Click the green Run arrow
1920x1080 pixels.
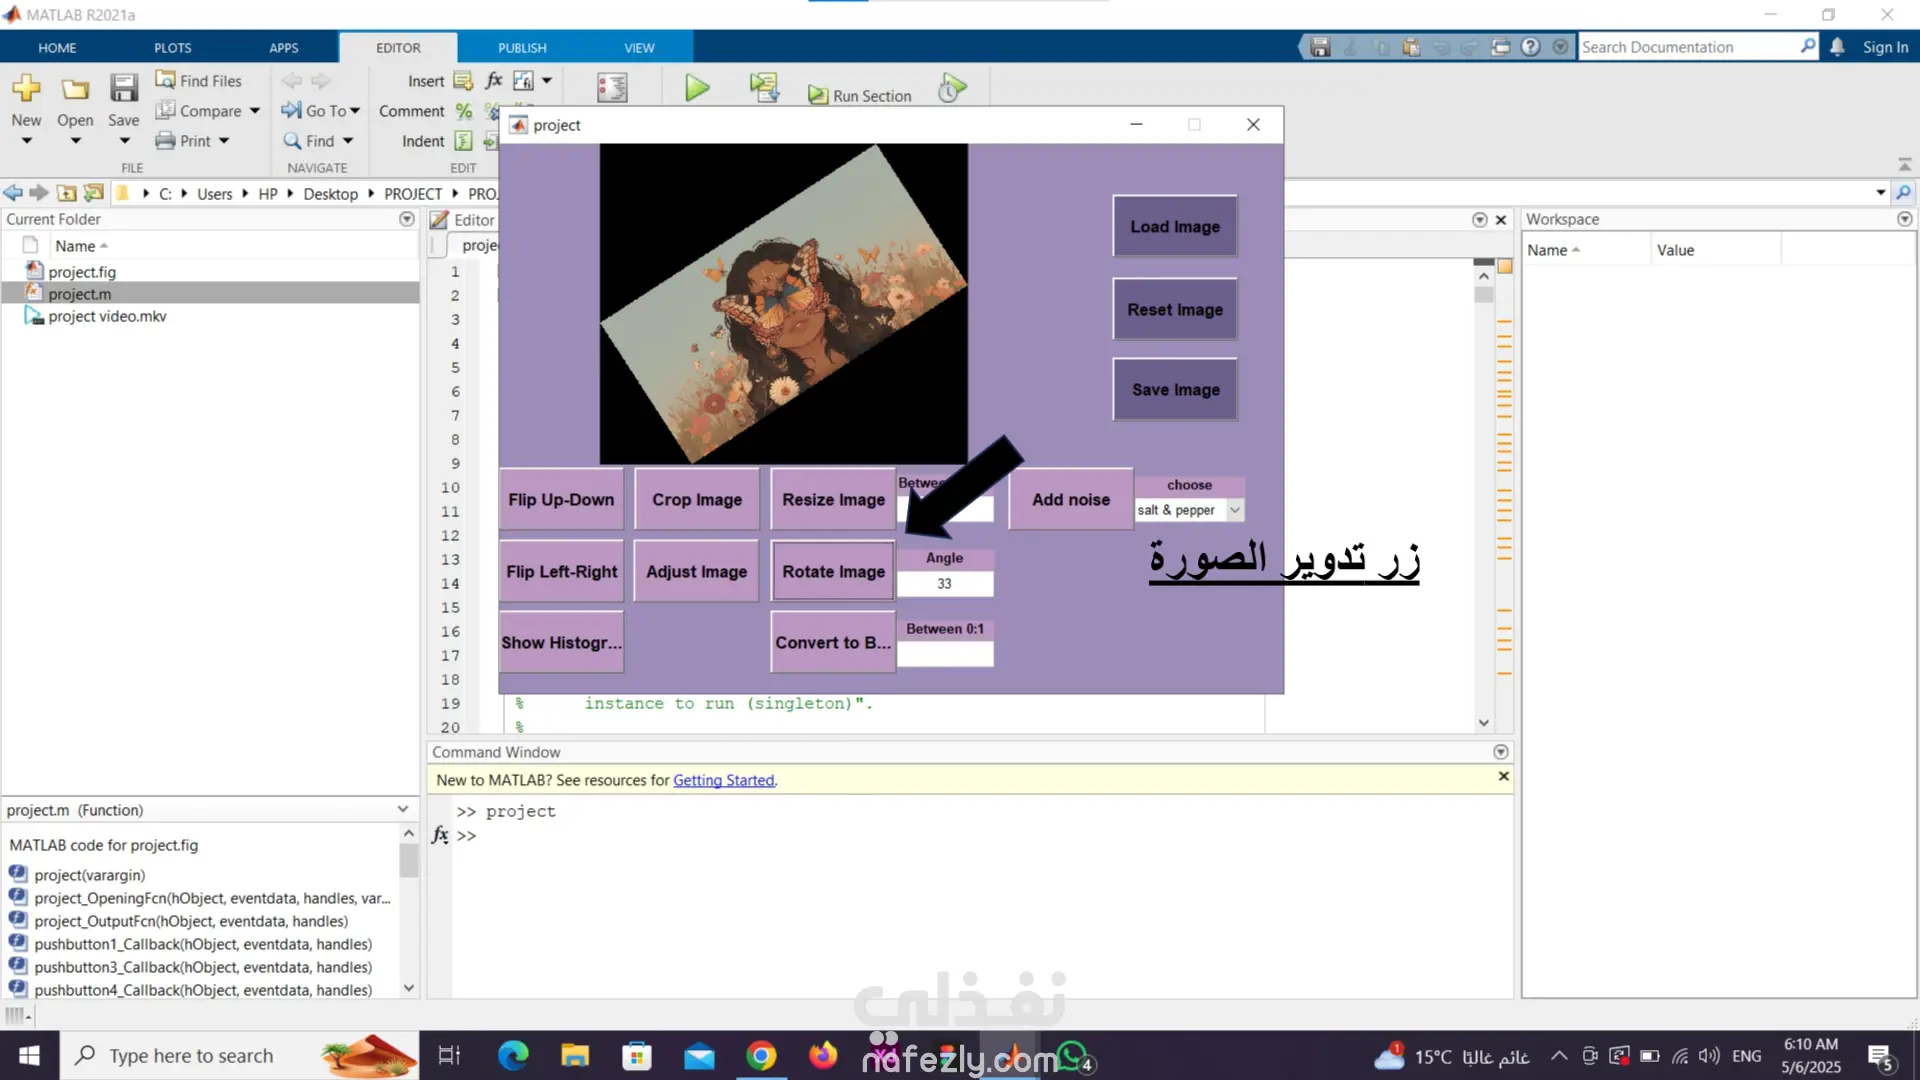(697, 89)
